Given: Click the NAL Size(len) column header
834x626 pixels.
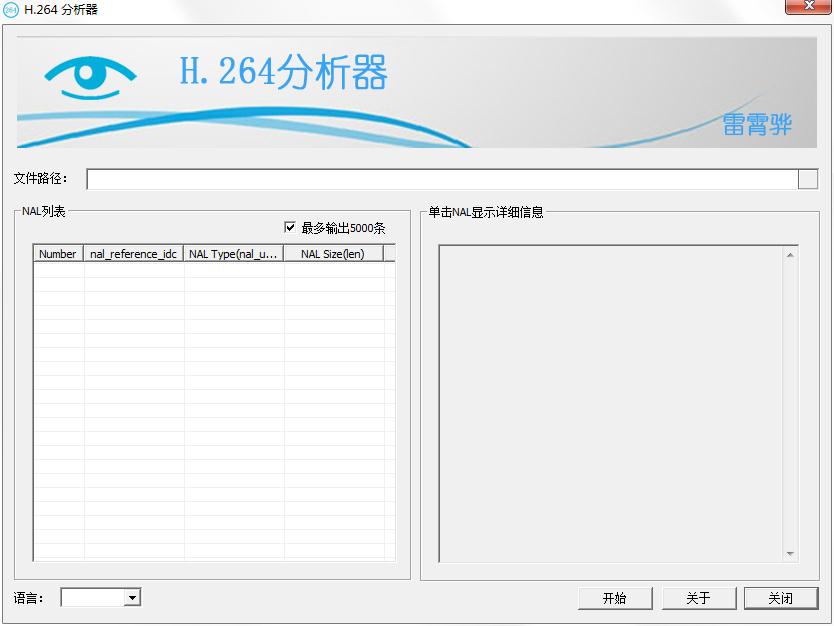Looking at the screenshot, I should pyautogui.click(x=334, y=253).
